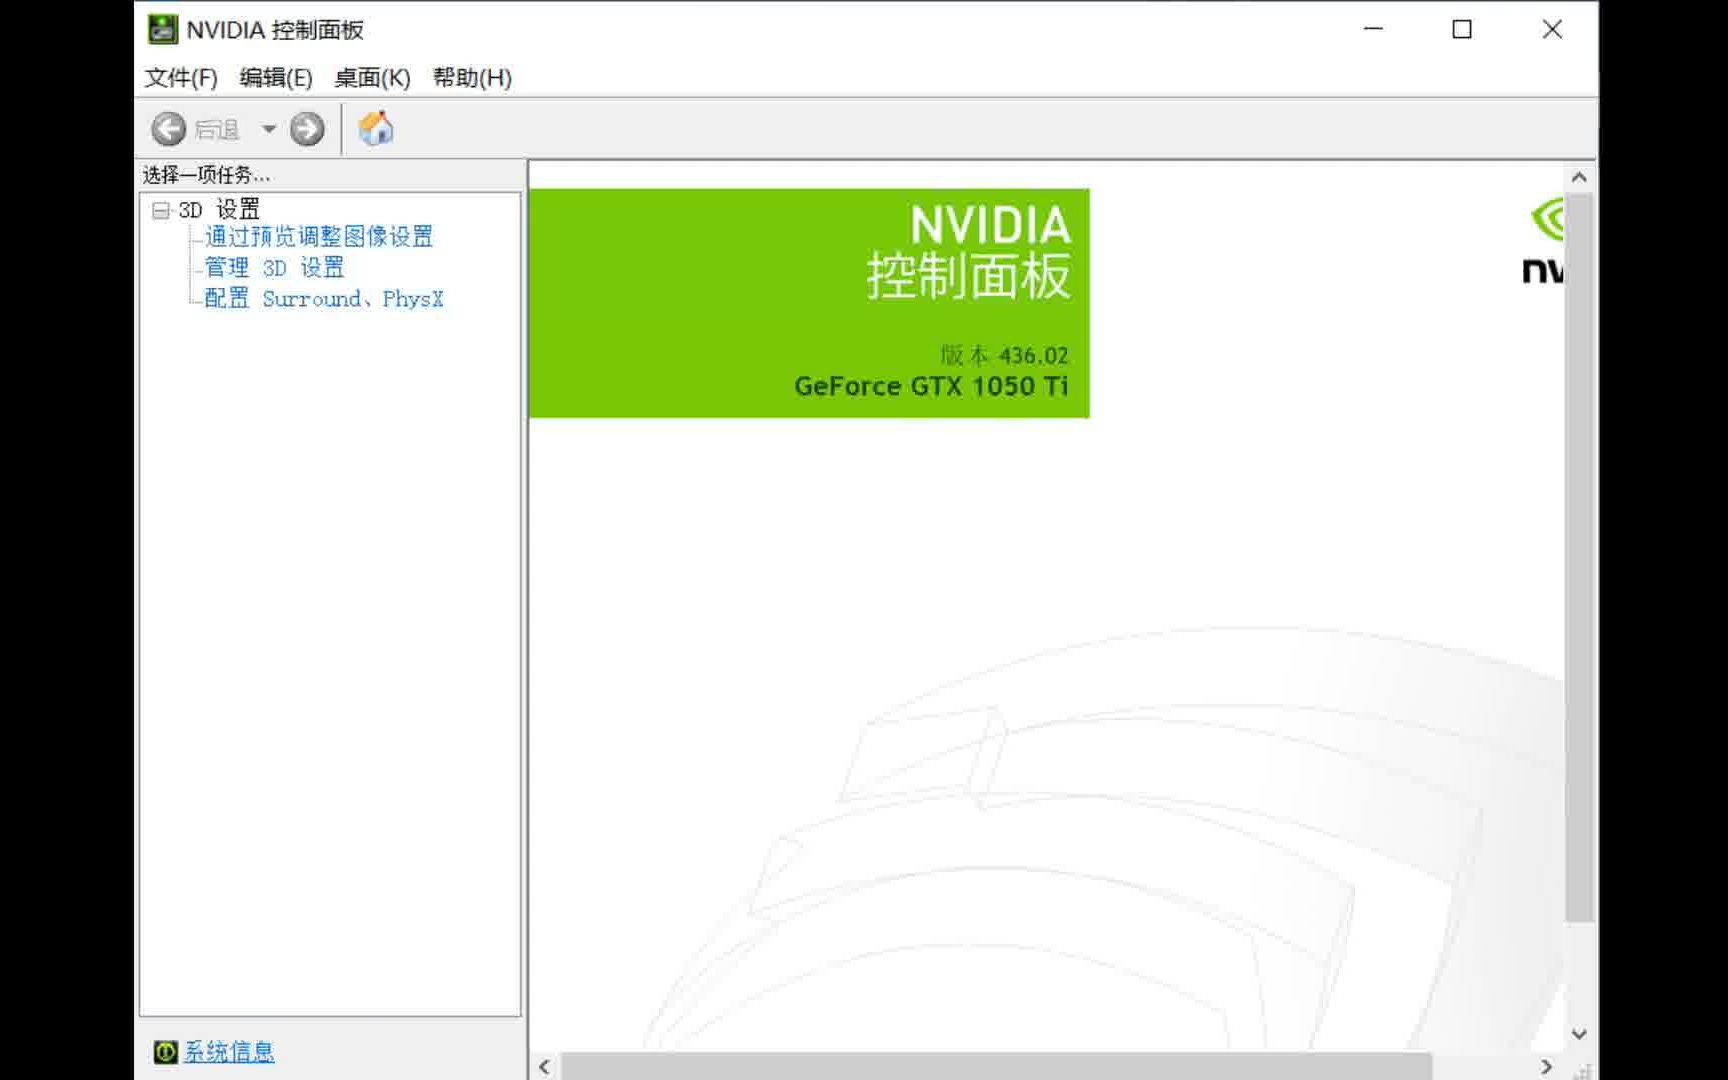Open the 编辑(E) menu

[x=276, y=78]
